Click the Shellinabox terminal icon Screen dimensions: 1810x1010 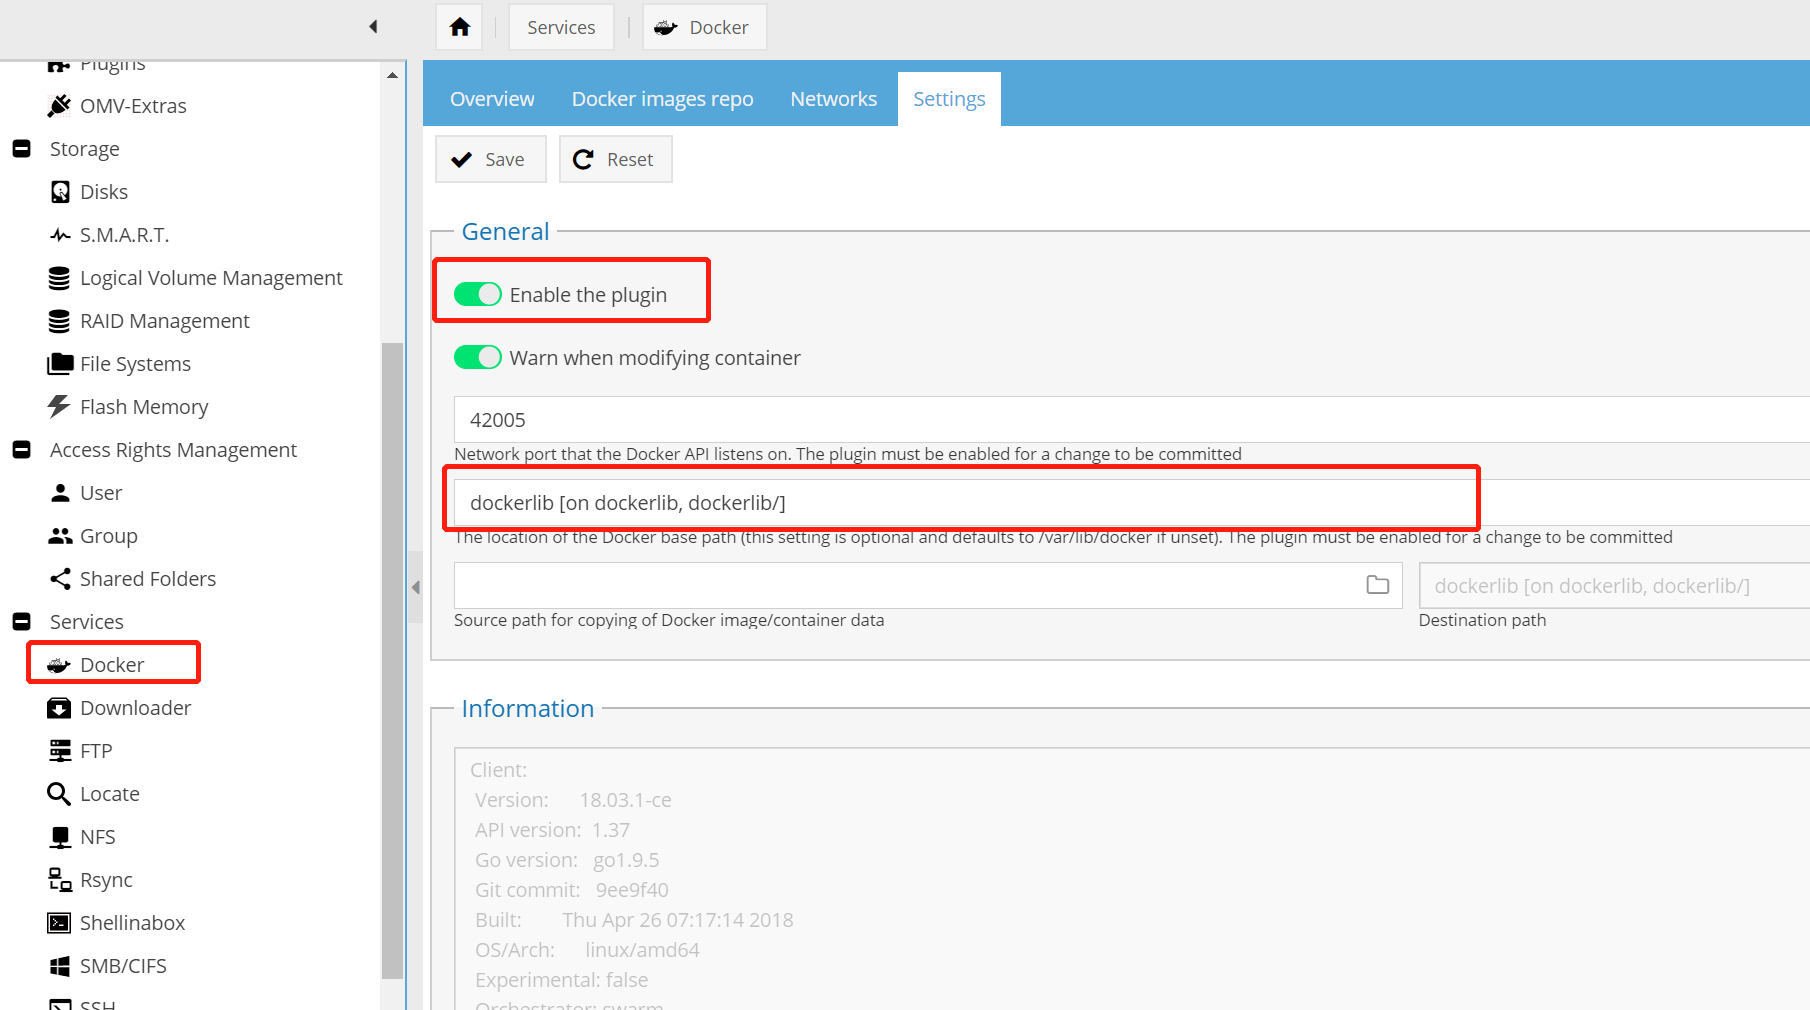[x=59, y=923]
